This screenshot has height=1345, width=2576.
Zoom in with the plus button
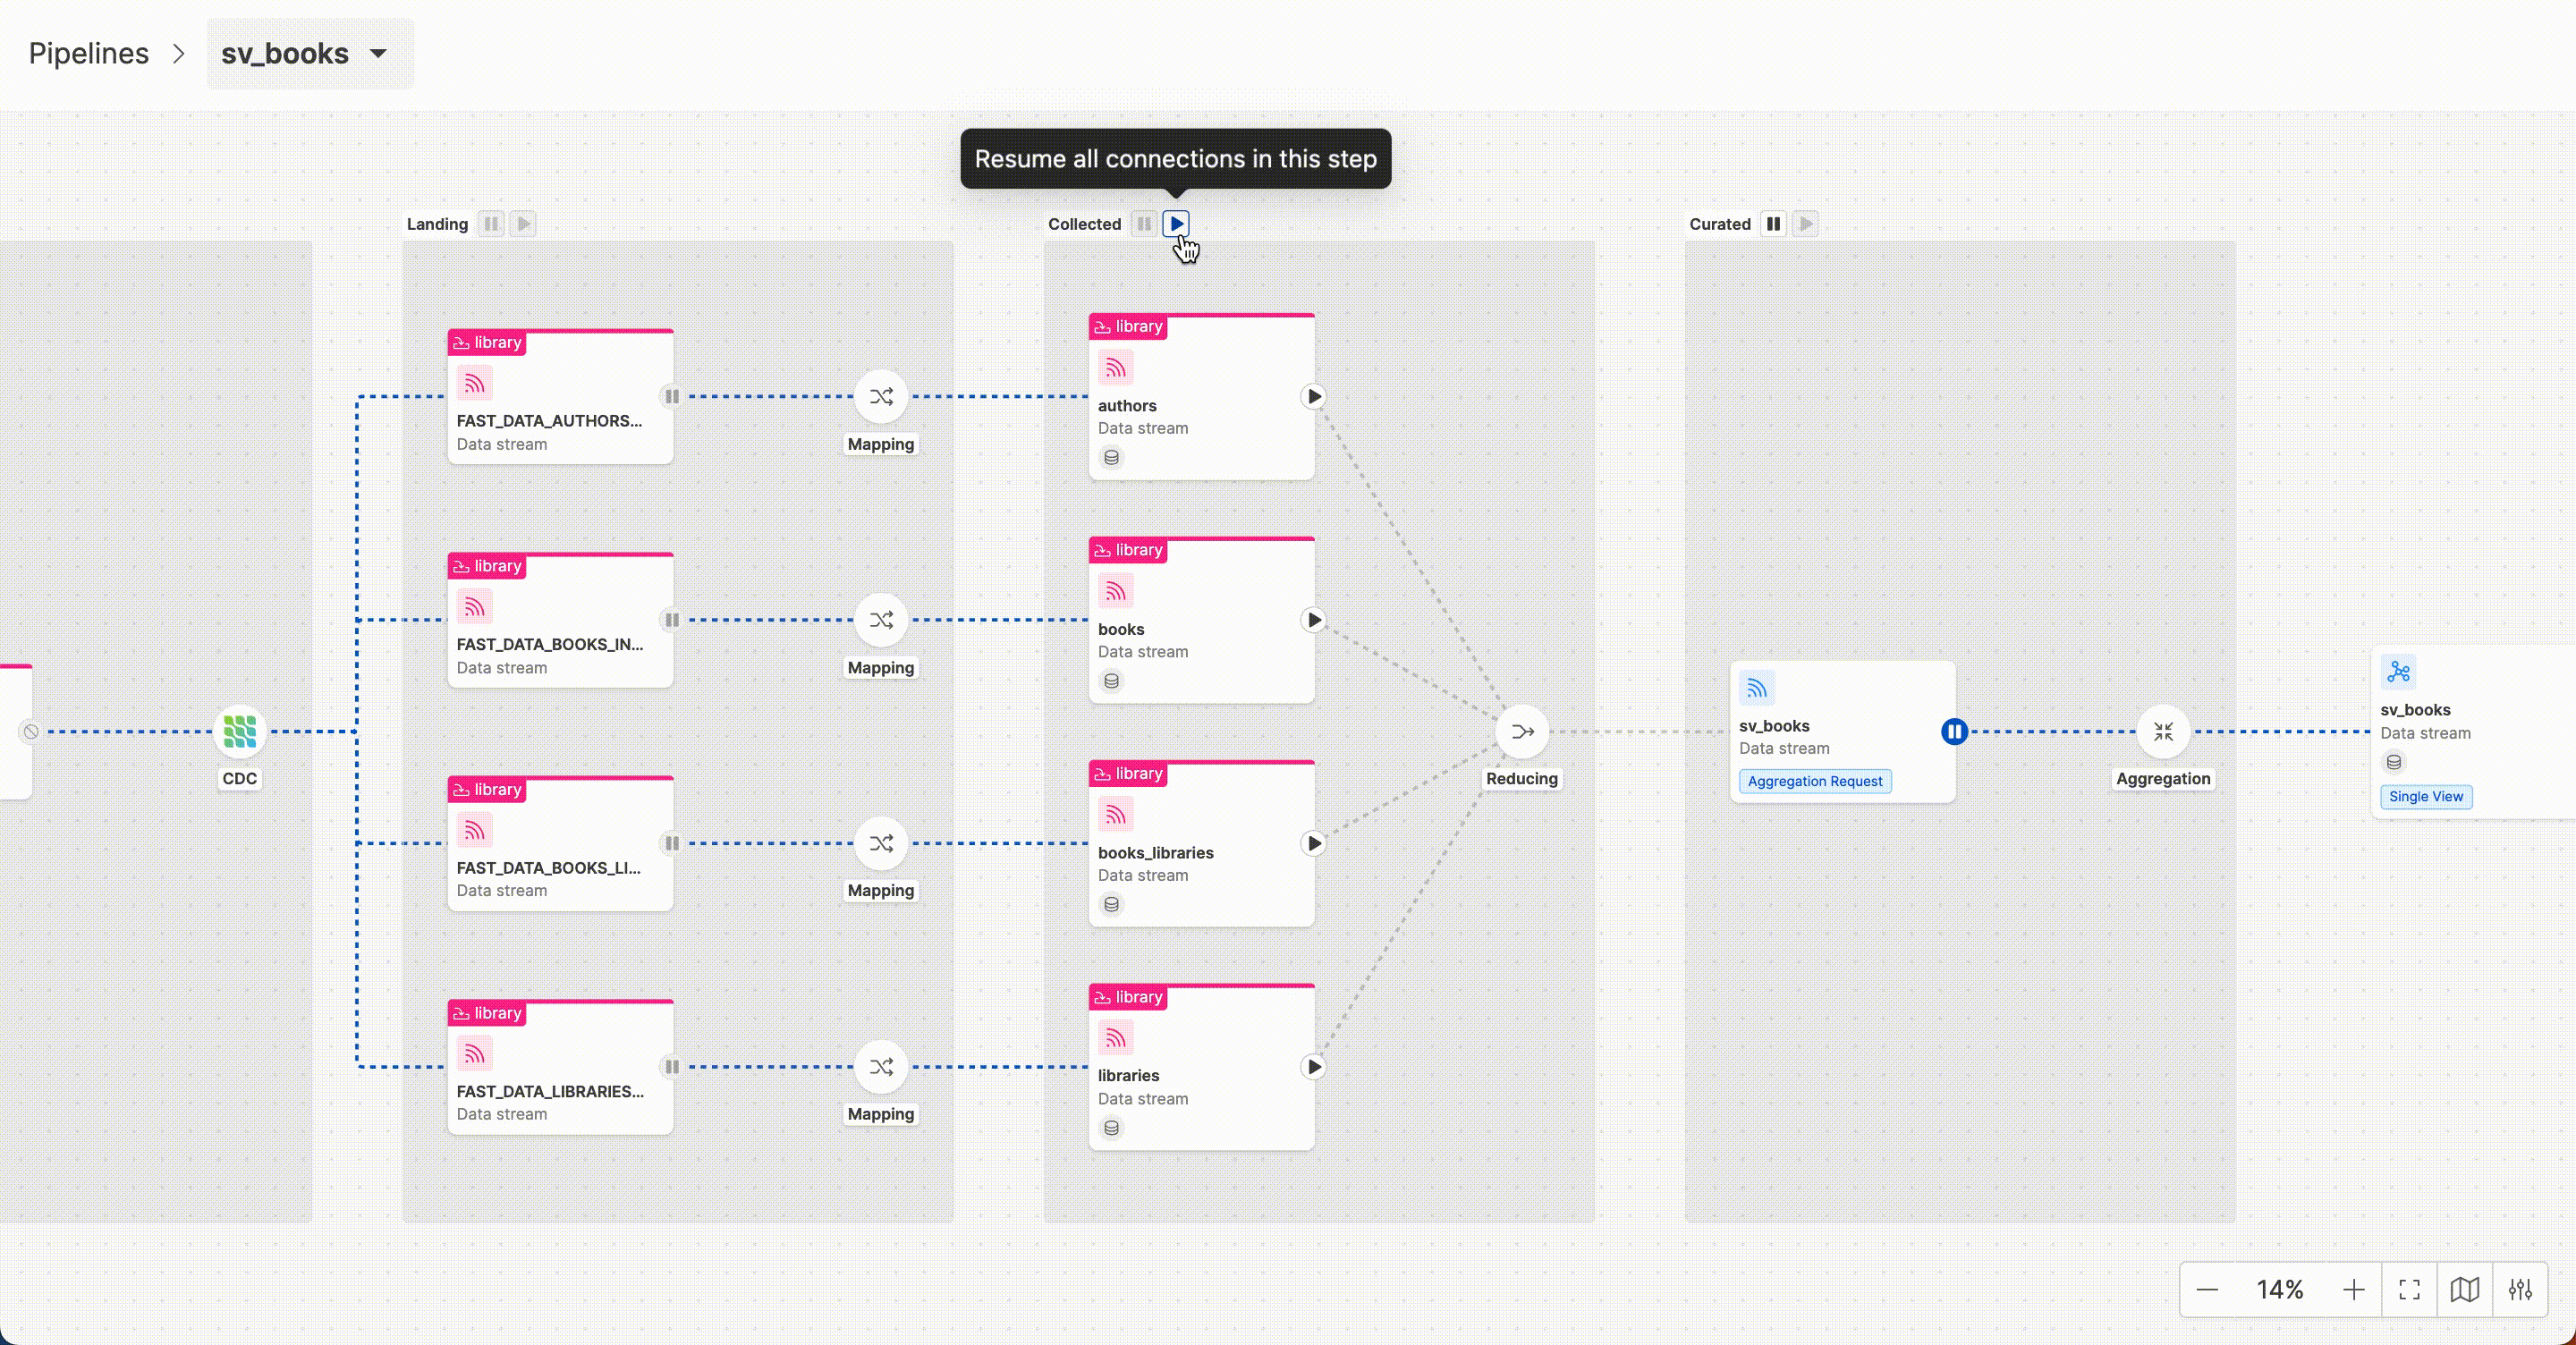point(2353,1289)
